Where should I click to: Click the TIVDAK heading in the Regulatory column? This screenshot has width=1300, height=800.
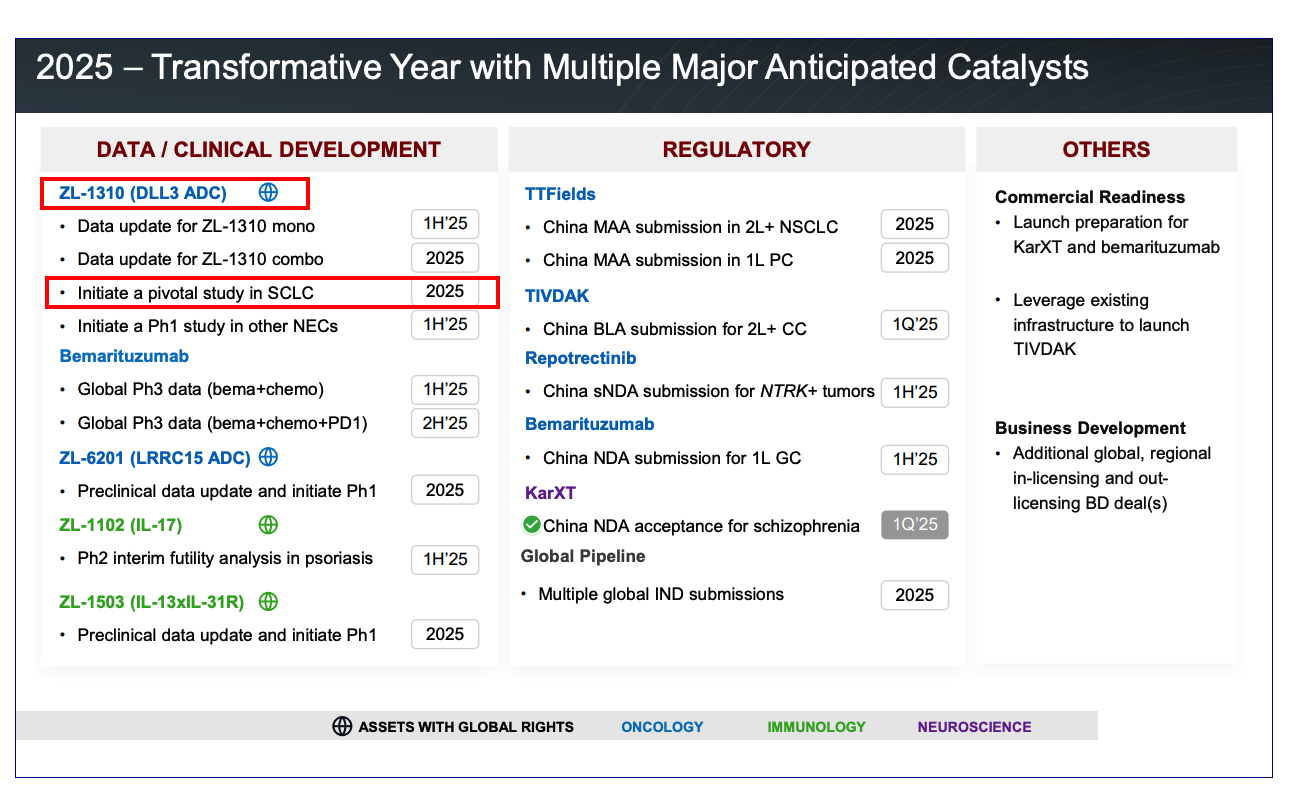coord(557,296)
